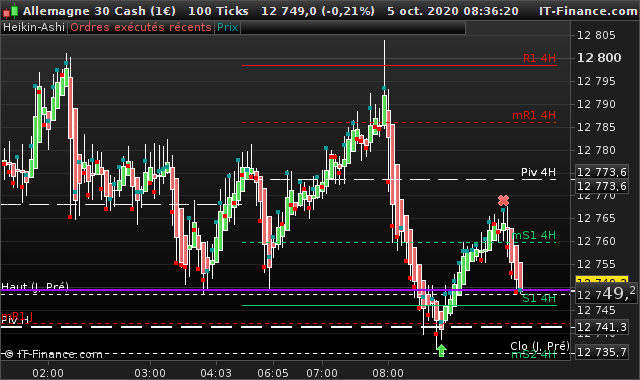This screenshot has width=640, height=380.
Task: Click the 12 805 price axis value
Action: coord(596,36)
